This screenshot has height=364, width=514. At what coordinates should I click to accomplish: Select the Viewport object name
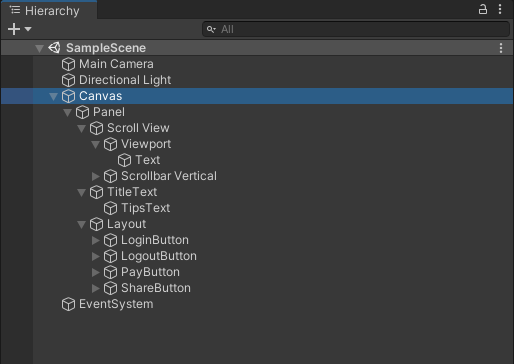[x=146, y=144]
